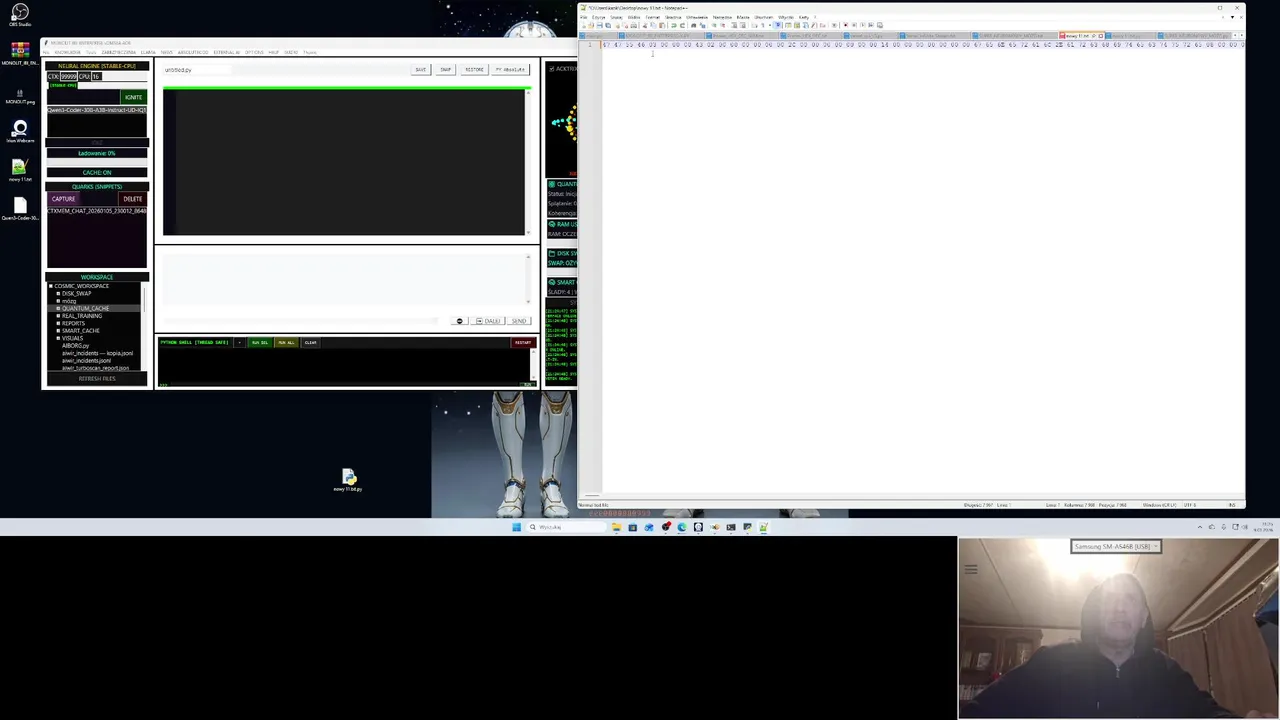1280x720 pixels.
Task: Click New file icon in Notepad++ toolbar
Action: coord(584,25)
